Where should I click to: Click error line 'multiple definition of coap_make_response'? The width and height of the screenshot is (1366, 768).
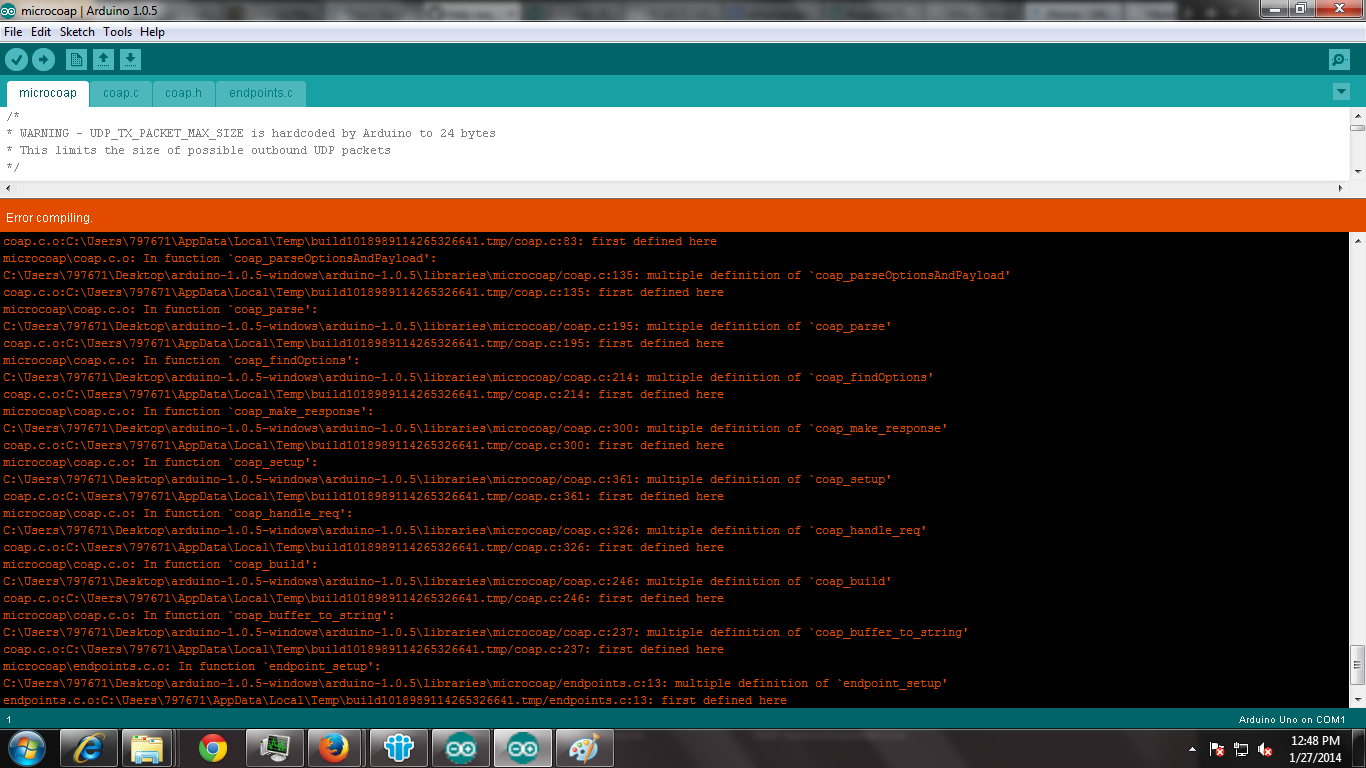pyautogui.click(x=475, y=428)
